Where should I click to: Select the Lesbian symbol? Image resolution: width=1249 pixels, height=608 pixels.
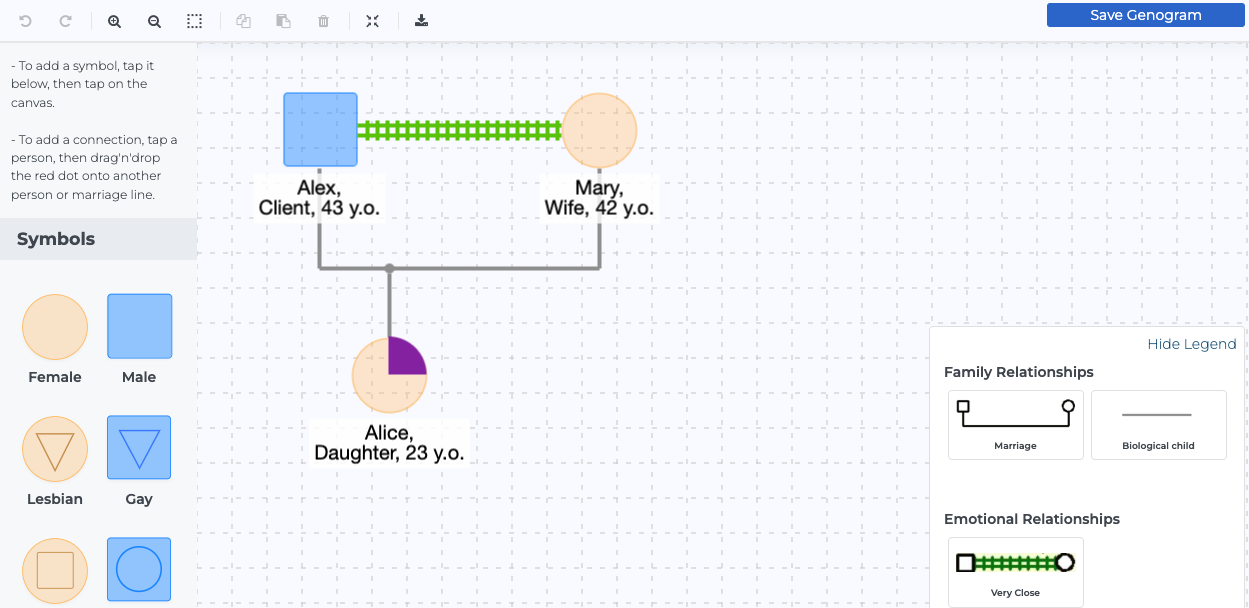tap(55, 449)
